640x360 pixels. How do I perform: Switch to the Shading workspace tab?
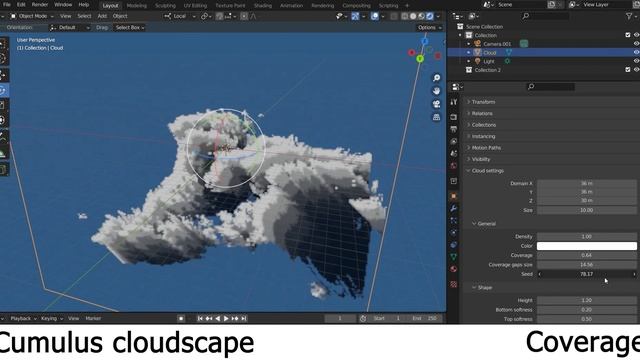pos(263,6)
